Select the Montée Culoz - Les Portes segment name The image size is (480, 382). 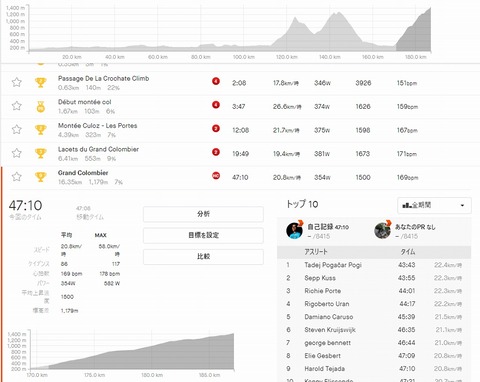pos(97,126)
